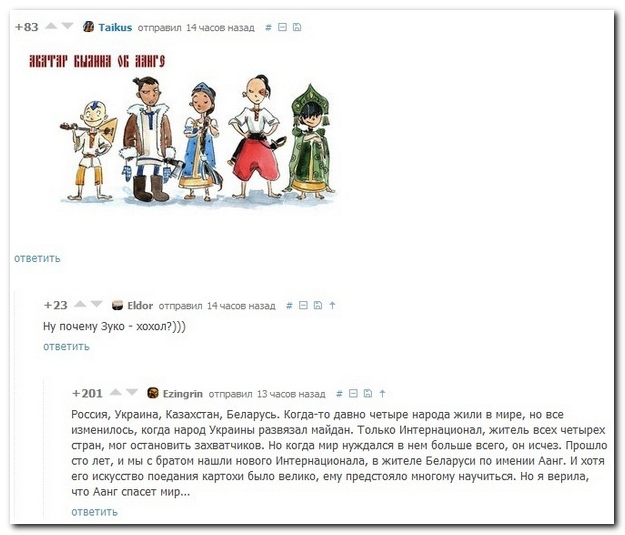Go to parent of the Eldor comment via arrow
The height and width of the screenshot is (535, 625).
pos(332,305)
